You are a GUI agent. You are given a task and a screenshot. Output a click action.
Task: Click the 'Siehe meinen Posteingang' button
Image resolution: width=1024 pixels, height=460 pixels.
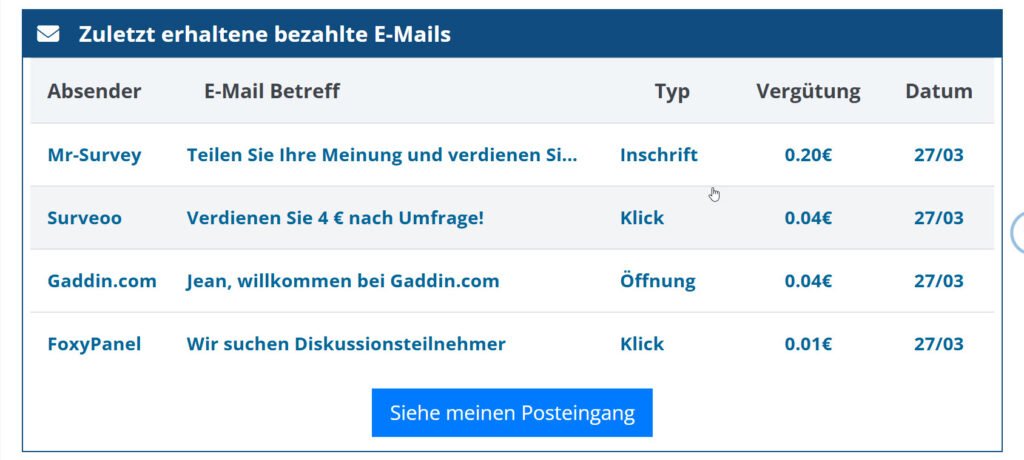(x=512, y=413)
